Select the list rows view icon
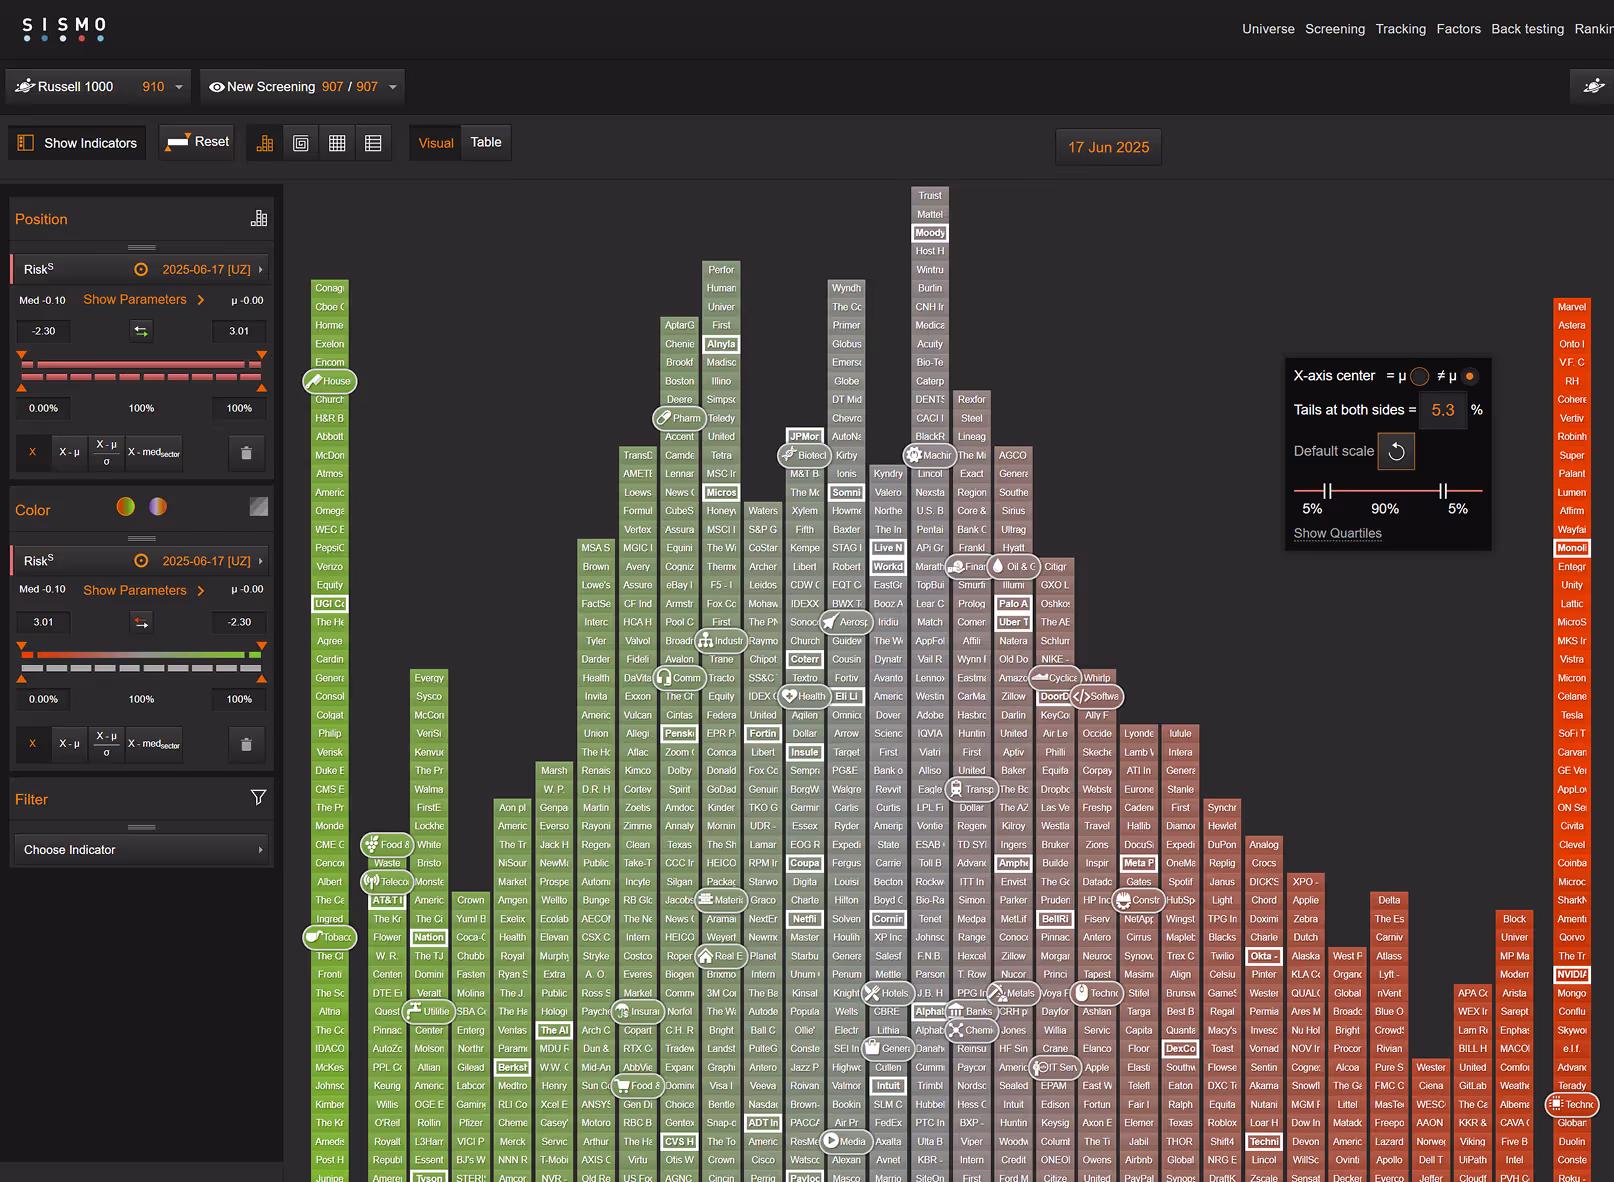The width and height of the screenshot is (1614, 1182). point(373,143)
